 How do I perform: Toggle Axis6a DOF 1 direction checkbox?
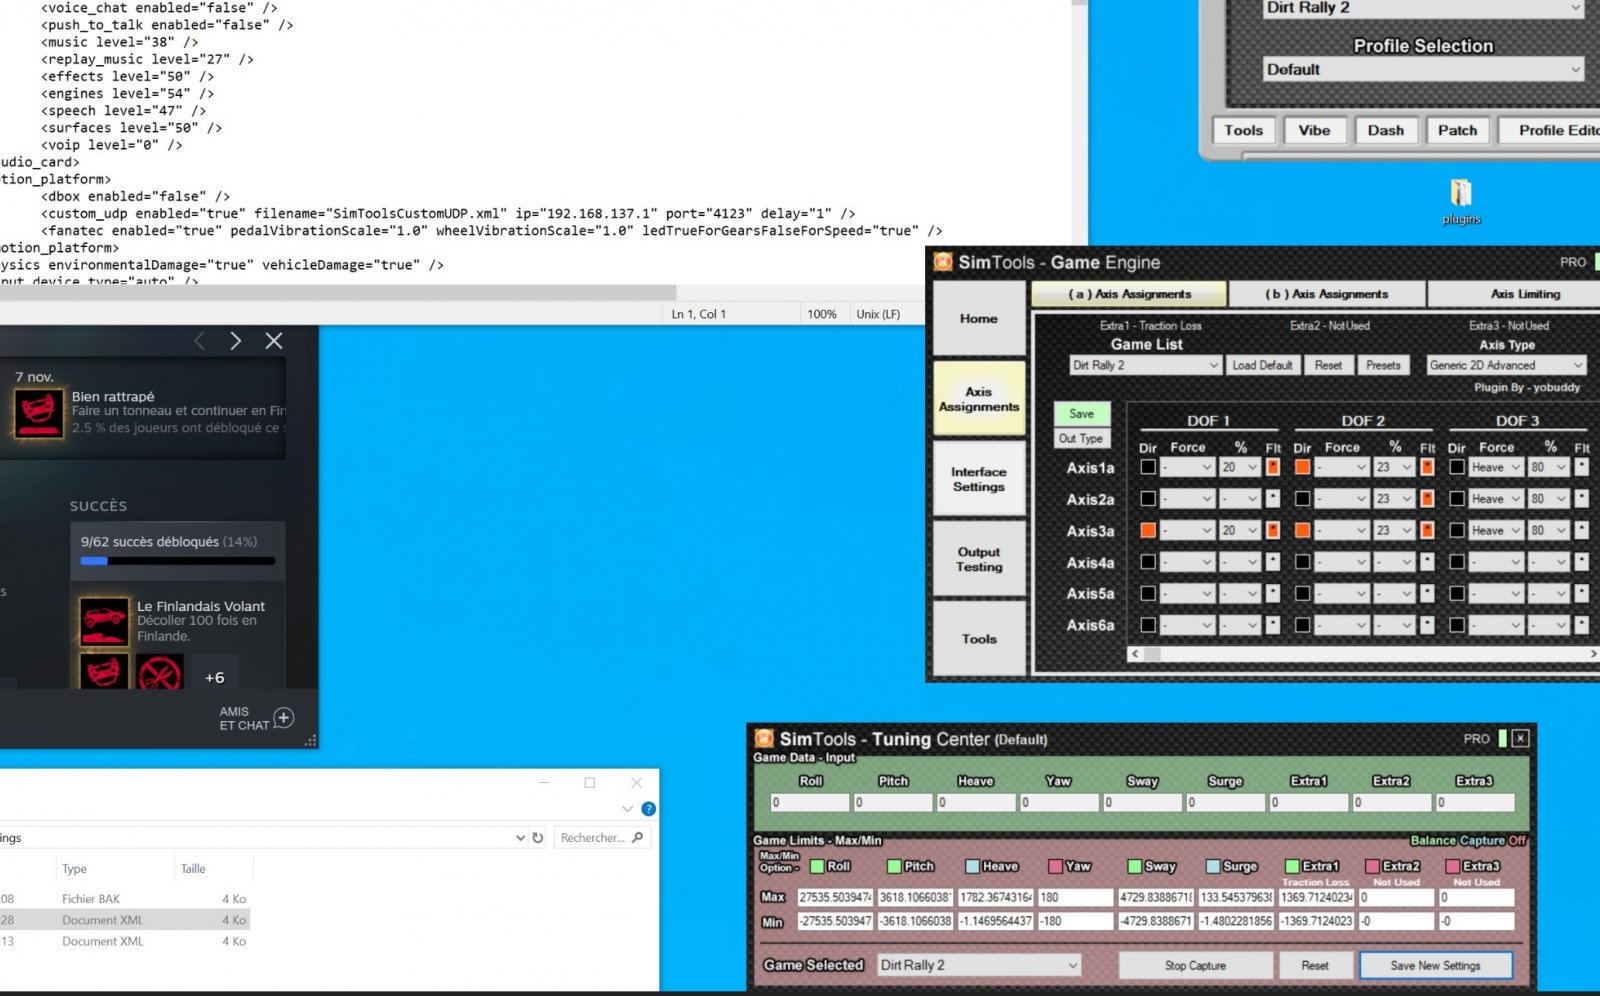pyautogui.click(x=1148, y=625)
